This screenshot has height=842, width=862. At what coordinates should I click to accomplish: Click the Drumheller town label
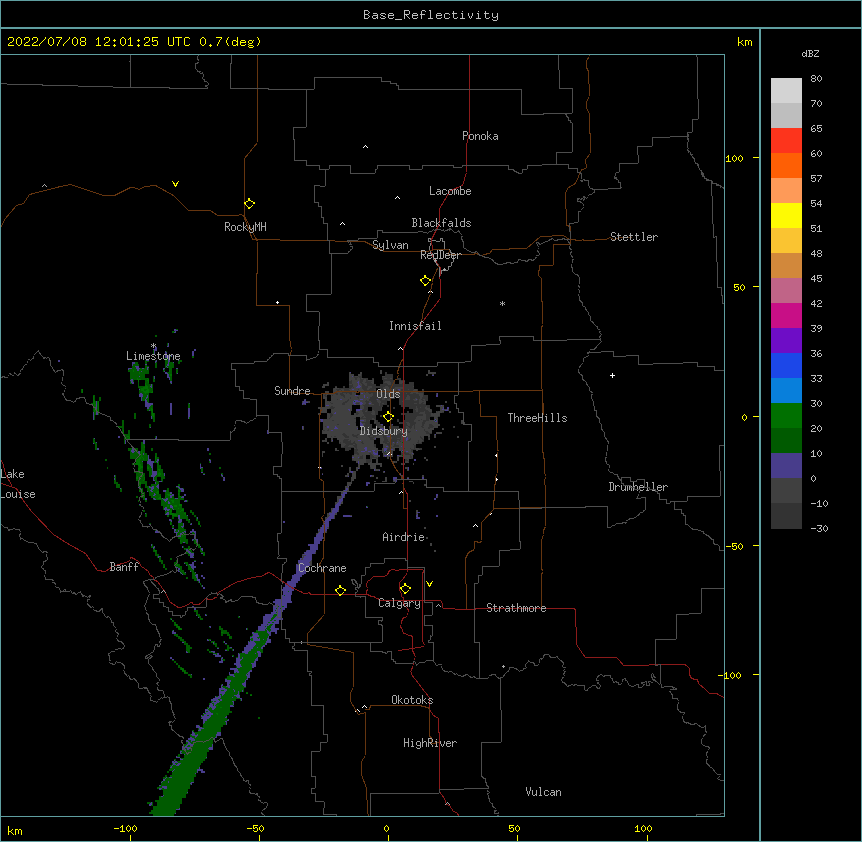pos(638,487)
